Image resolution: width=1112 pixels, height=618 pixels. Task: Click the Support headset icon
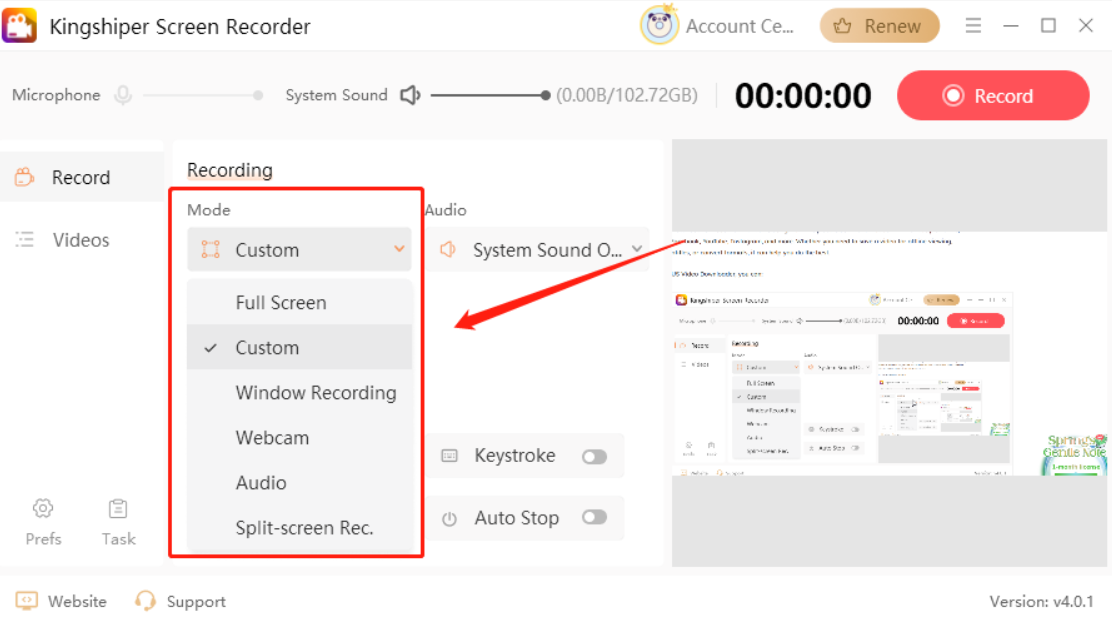tap(146, 601)
